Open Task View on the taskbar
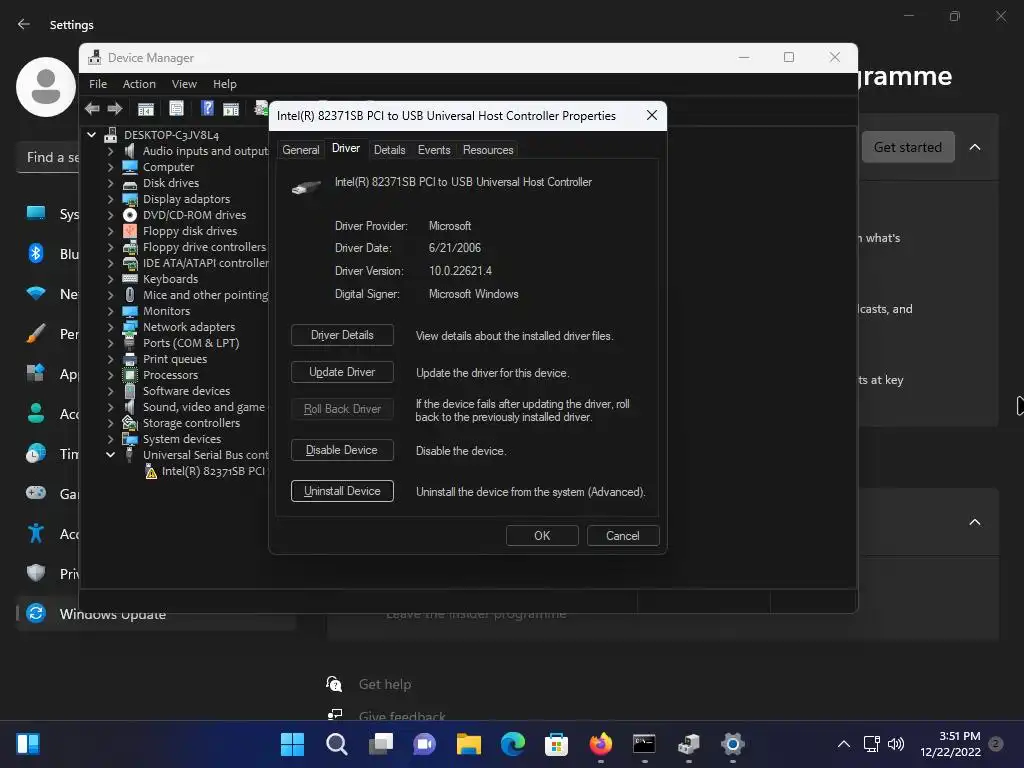This screenshot has width=1024, height=768. 381,744
